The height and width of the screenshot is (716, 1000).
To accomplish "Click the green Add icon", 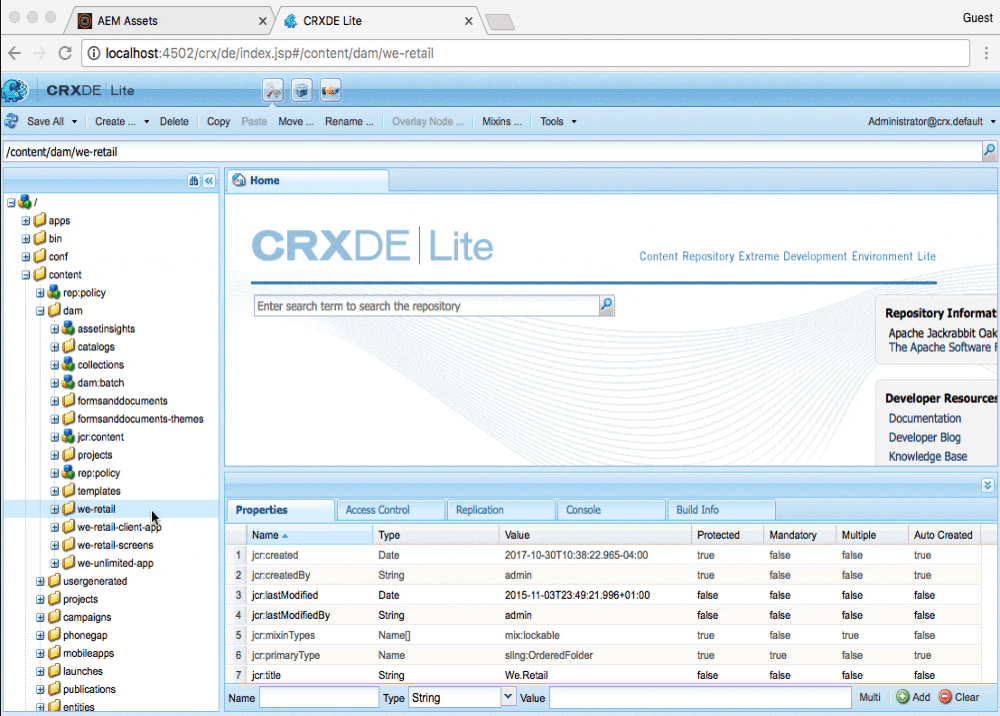I will coord(902,697).
